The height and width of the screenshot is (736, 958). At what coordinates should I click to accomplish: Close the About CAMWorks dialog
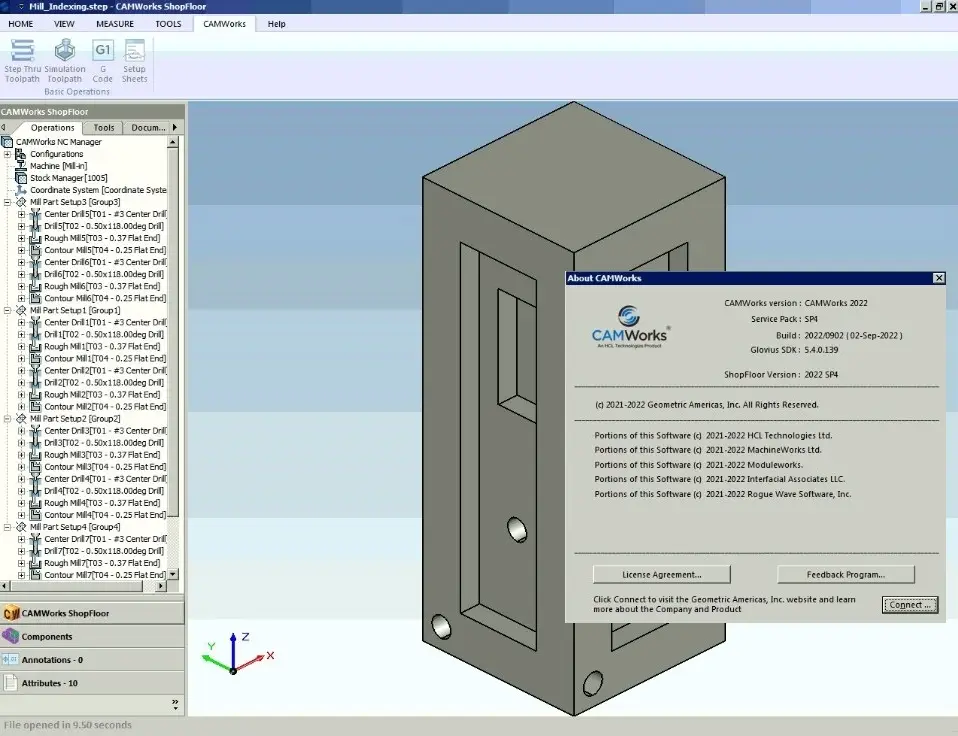coord(939,278)
